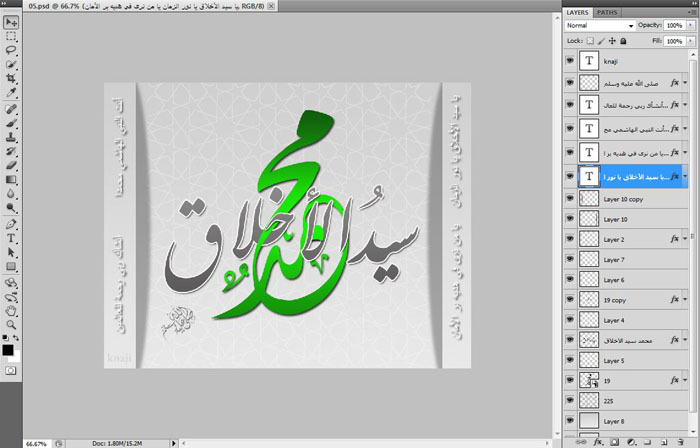Select the Zoom tool
The height and width of the screenshot is (448, 700).
click(11, 324)
